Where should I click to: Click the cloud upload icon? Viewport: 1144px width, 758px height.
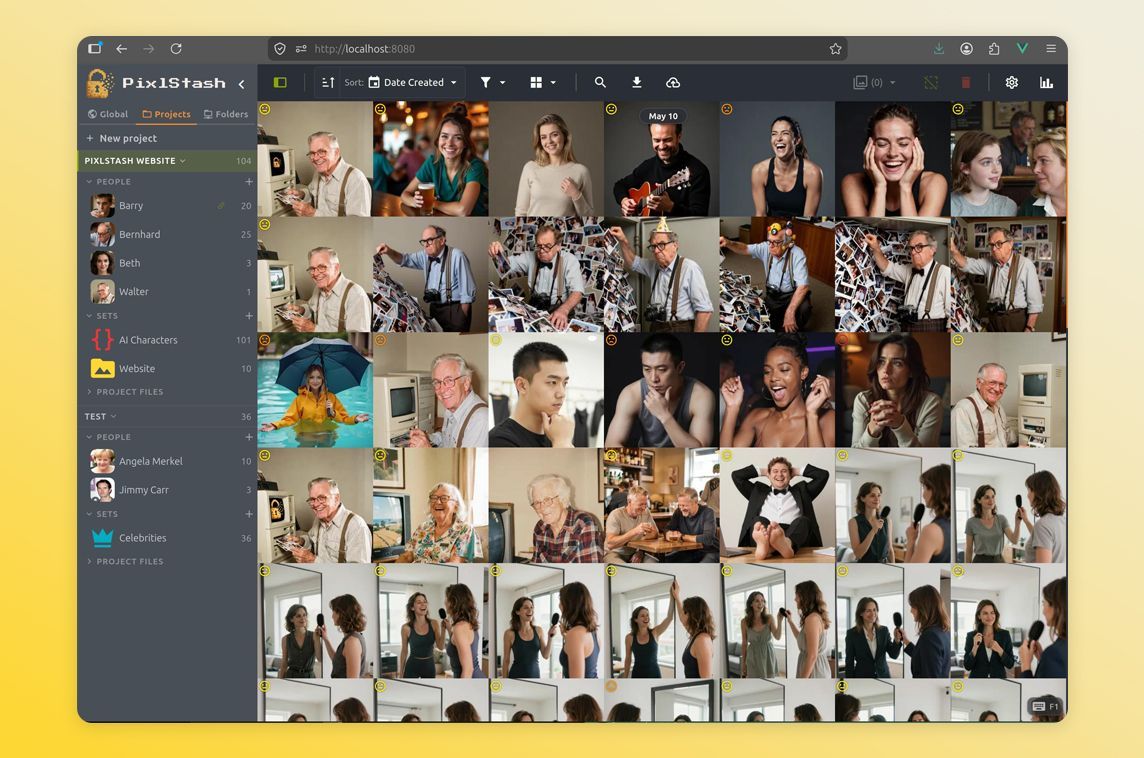tap(673, 82)
